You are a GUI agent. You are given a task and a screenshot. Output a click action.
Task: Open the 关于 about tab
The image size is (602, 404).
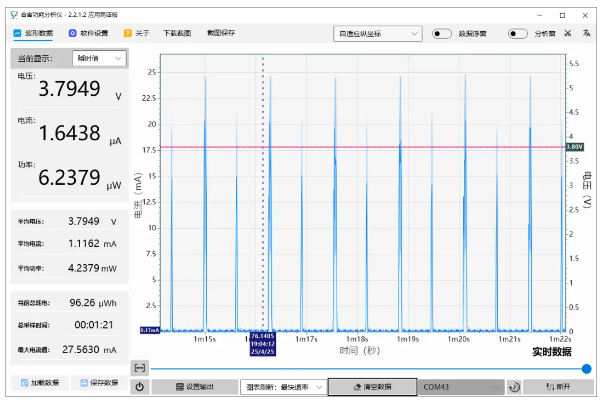tap(136, 33)
